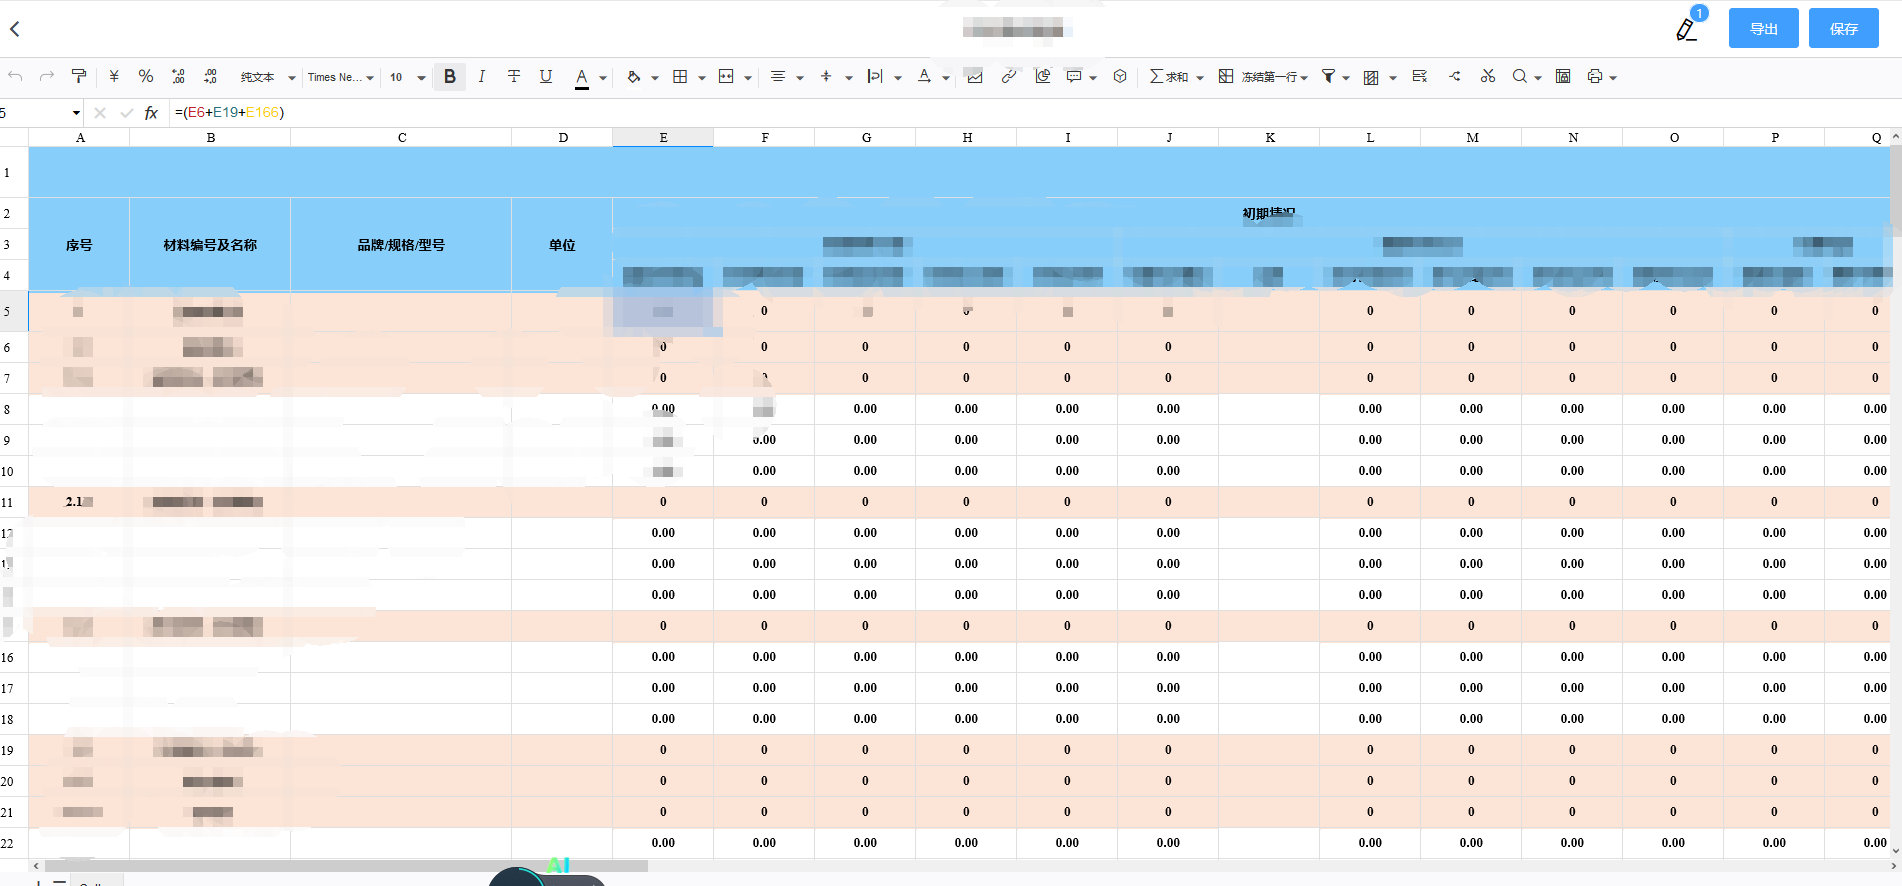The image size is (1902, 886).
Task: Insert a hyperlink
Action: click(x=1009, y=77)
